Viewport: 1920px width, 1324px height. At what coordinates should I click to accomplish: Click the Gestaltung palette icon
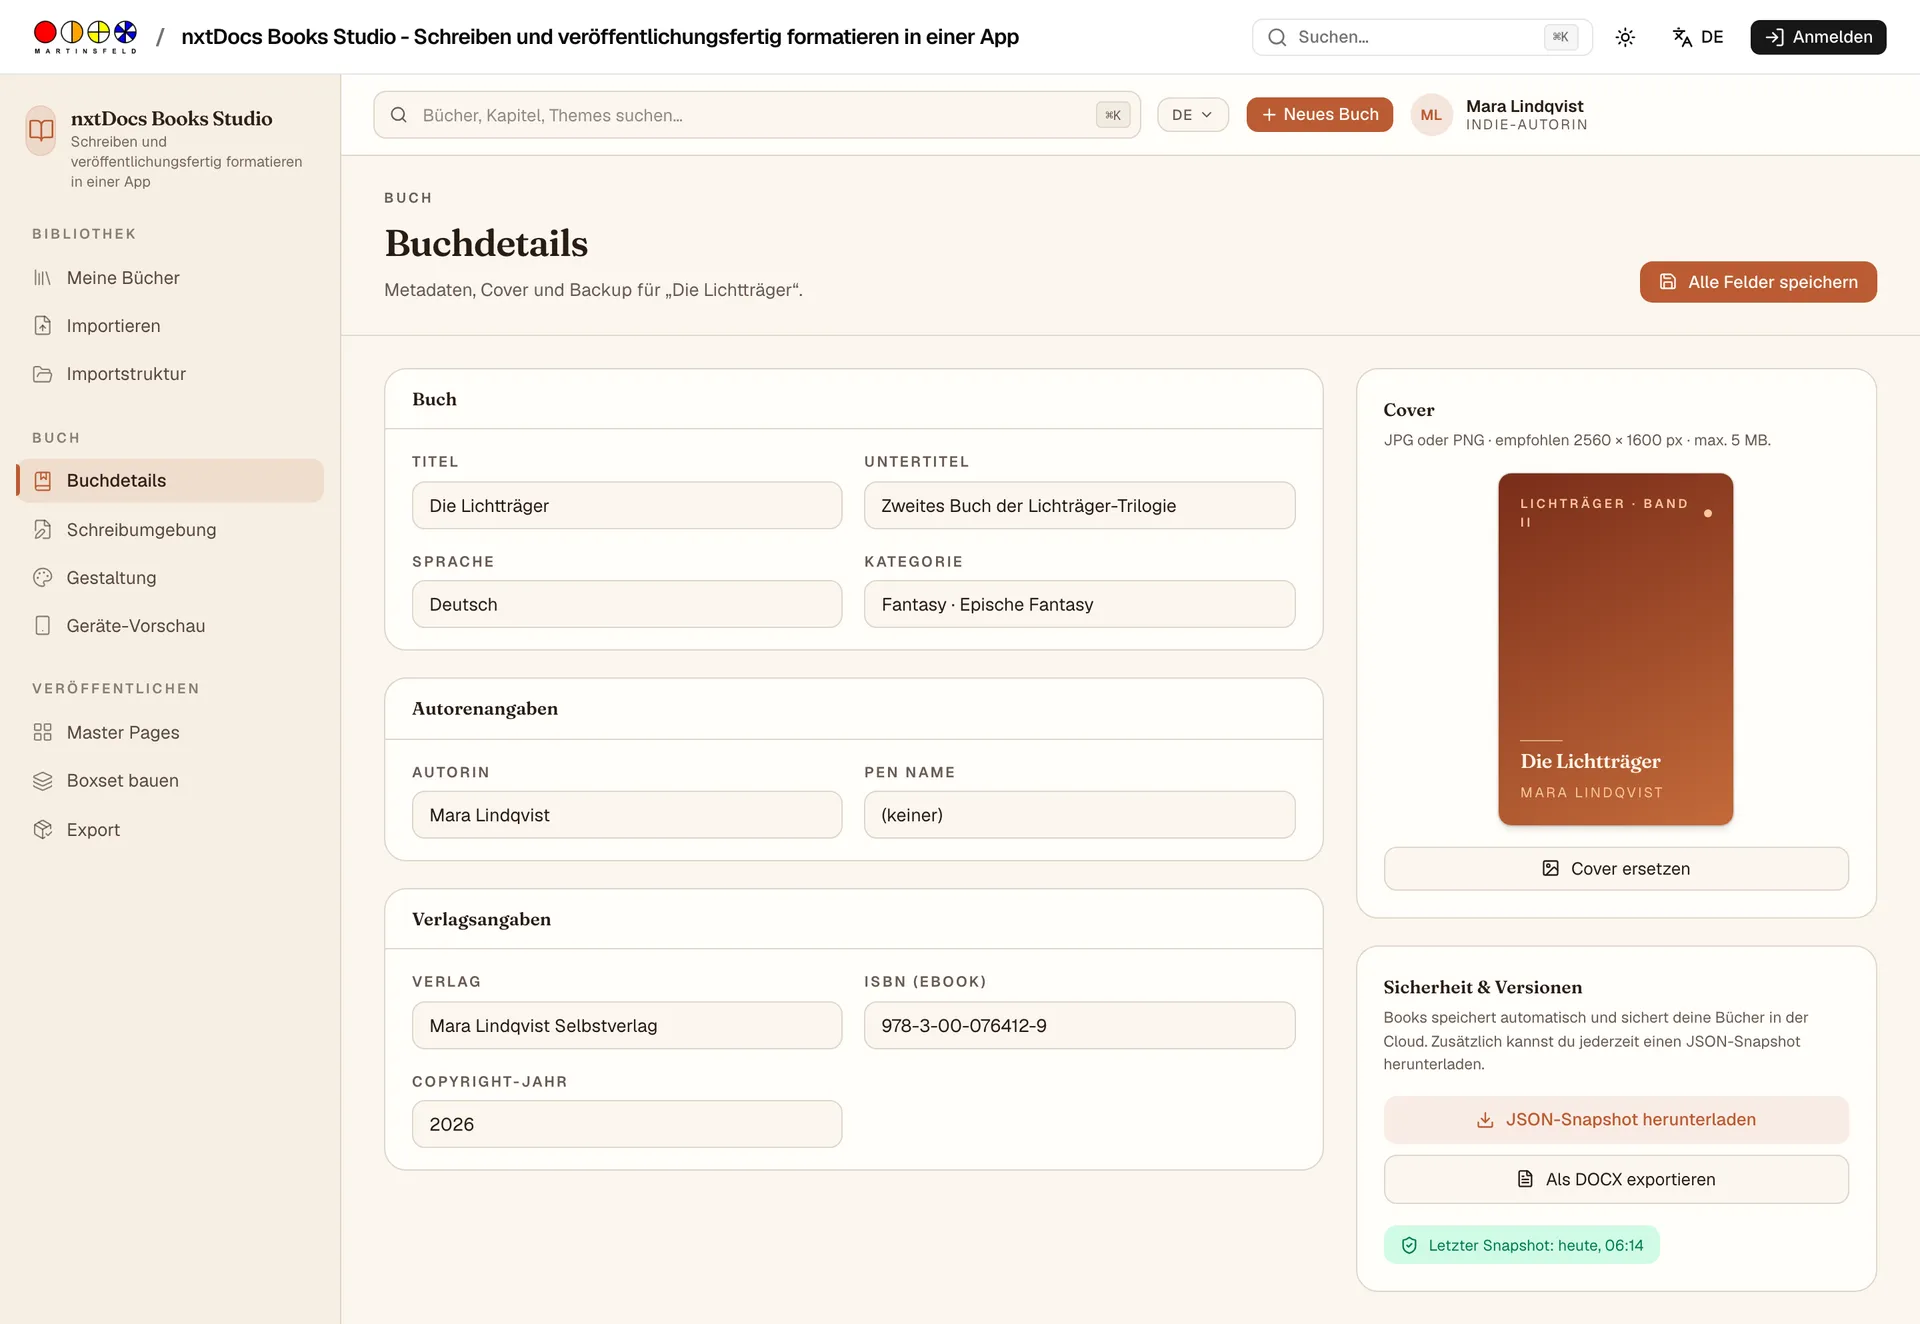pos(42,578)
